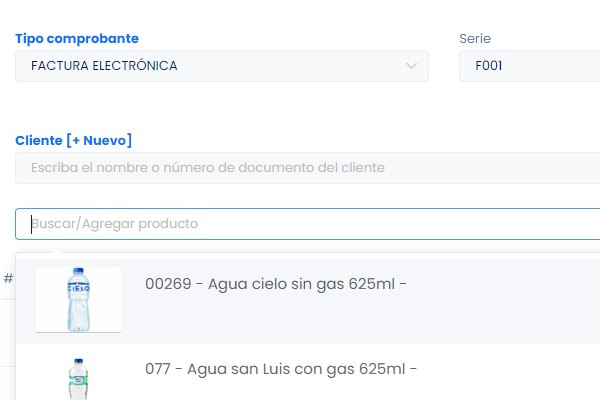Choose product 00269 Agua cielo sin gas
This screenshot has height=400, width=600.
275,284
